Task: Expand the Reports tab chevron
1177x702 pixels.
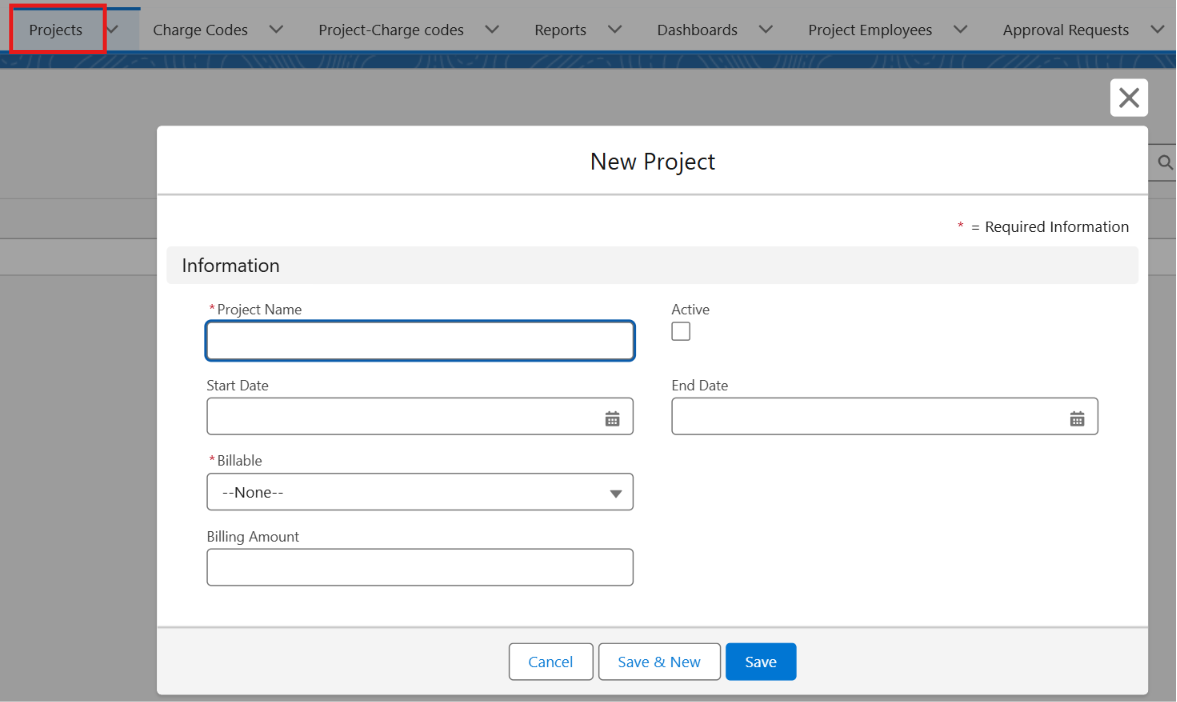Action: pos(615,29)
